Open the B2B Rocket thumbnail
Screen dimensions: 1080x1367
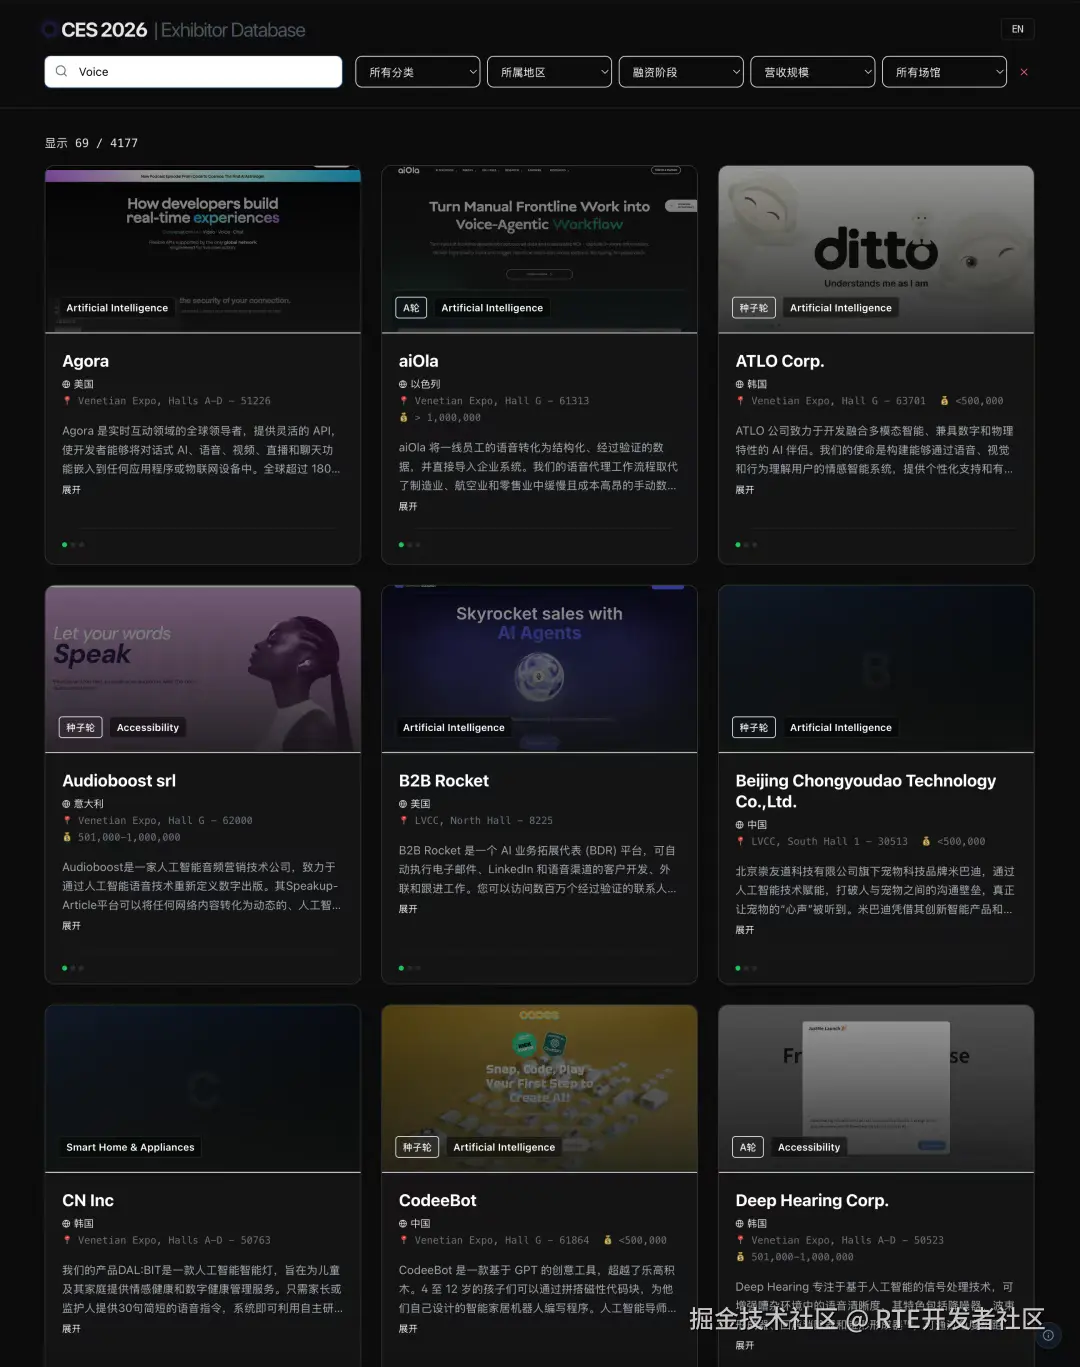point(539,669)
